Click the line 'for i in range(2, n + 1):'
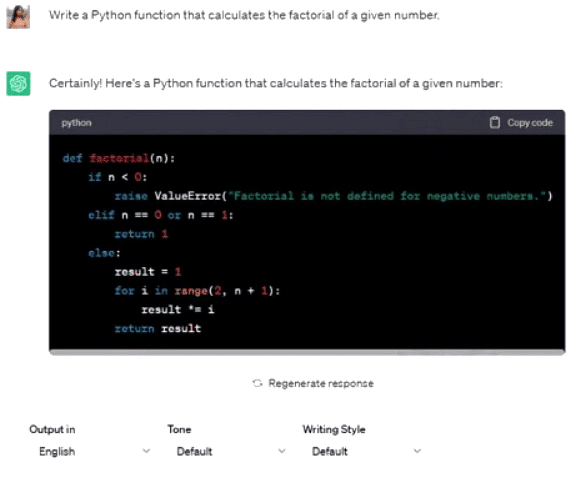Screen dimensions: 572x481 click(x=197, y=291)
